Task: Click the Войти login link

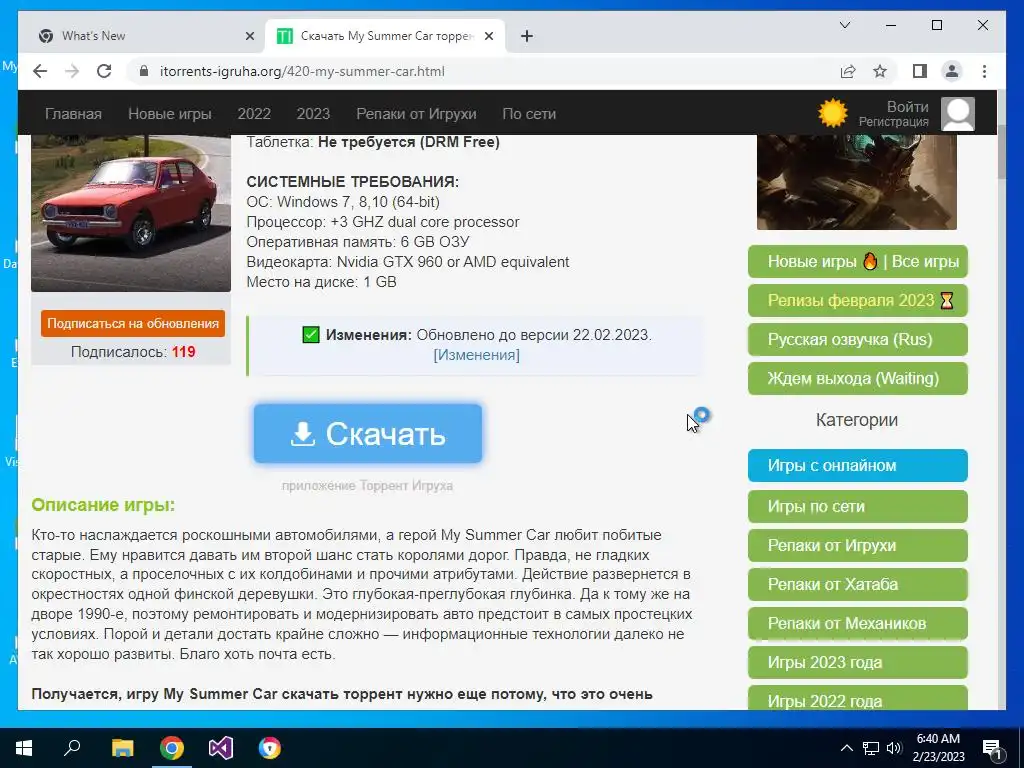Action: pos(907,106)
